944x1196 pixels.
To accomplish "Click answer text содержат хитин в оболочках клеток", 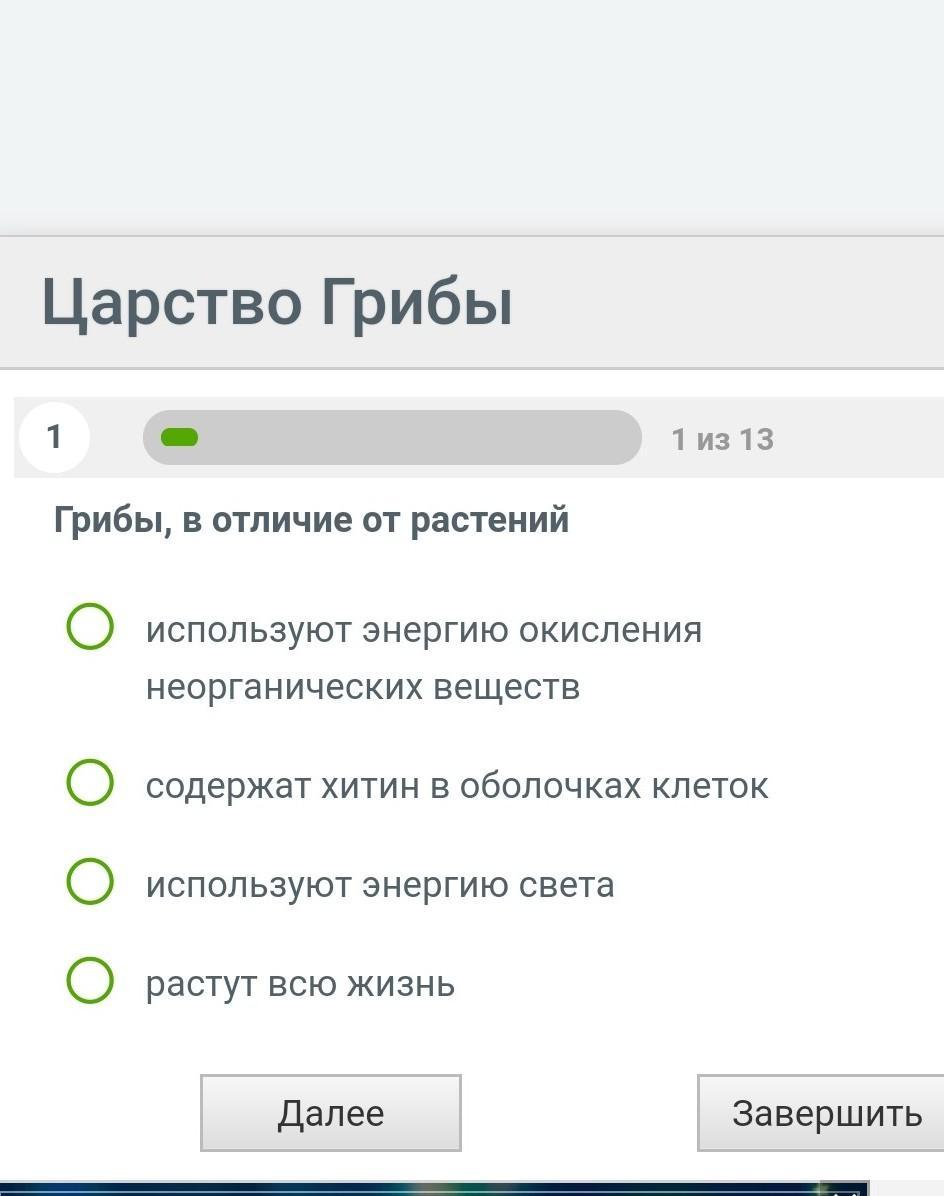I will pos(457,786).
